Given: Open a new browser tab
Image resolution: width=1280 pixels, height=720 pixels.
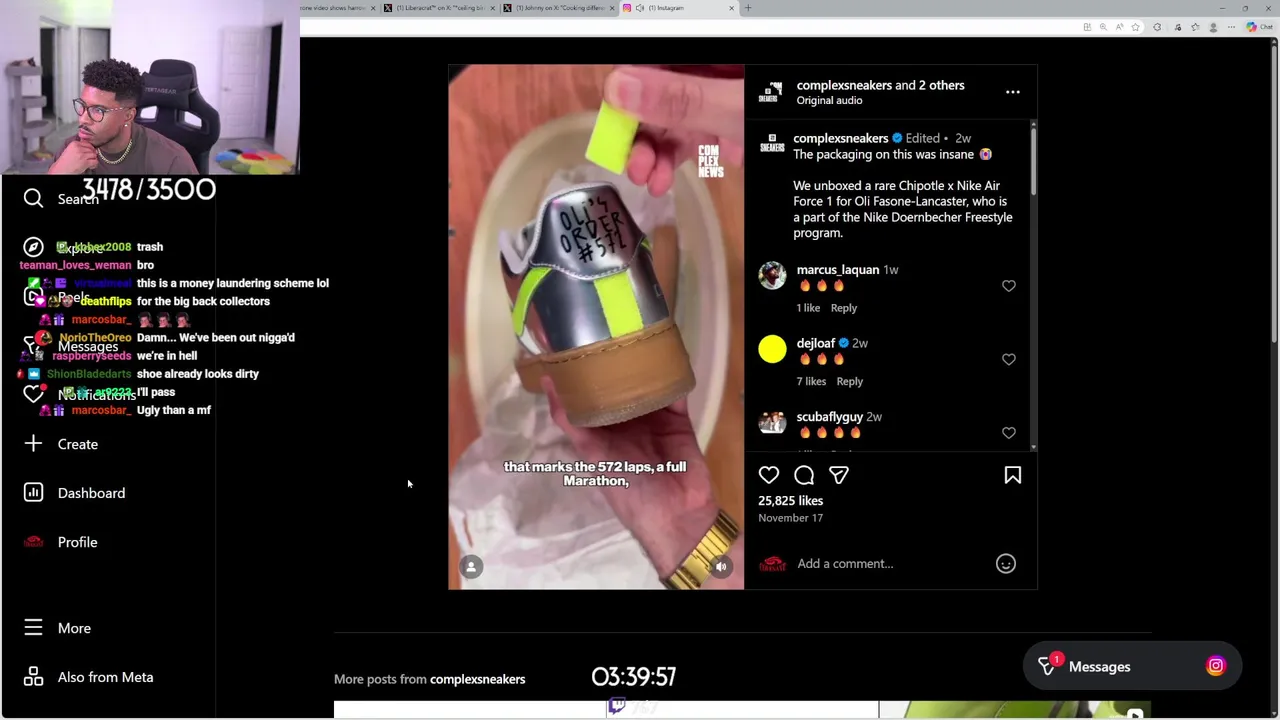Looking at the screenshot, I should [x=748, y=8].
